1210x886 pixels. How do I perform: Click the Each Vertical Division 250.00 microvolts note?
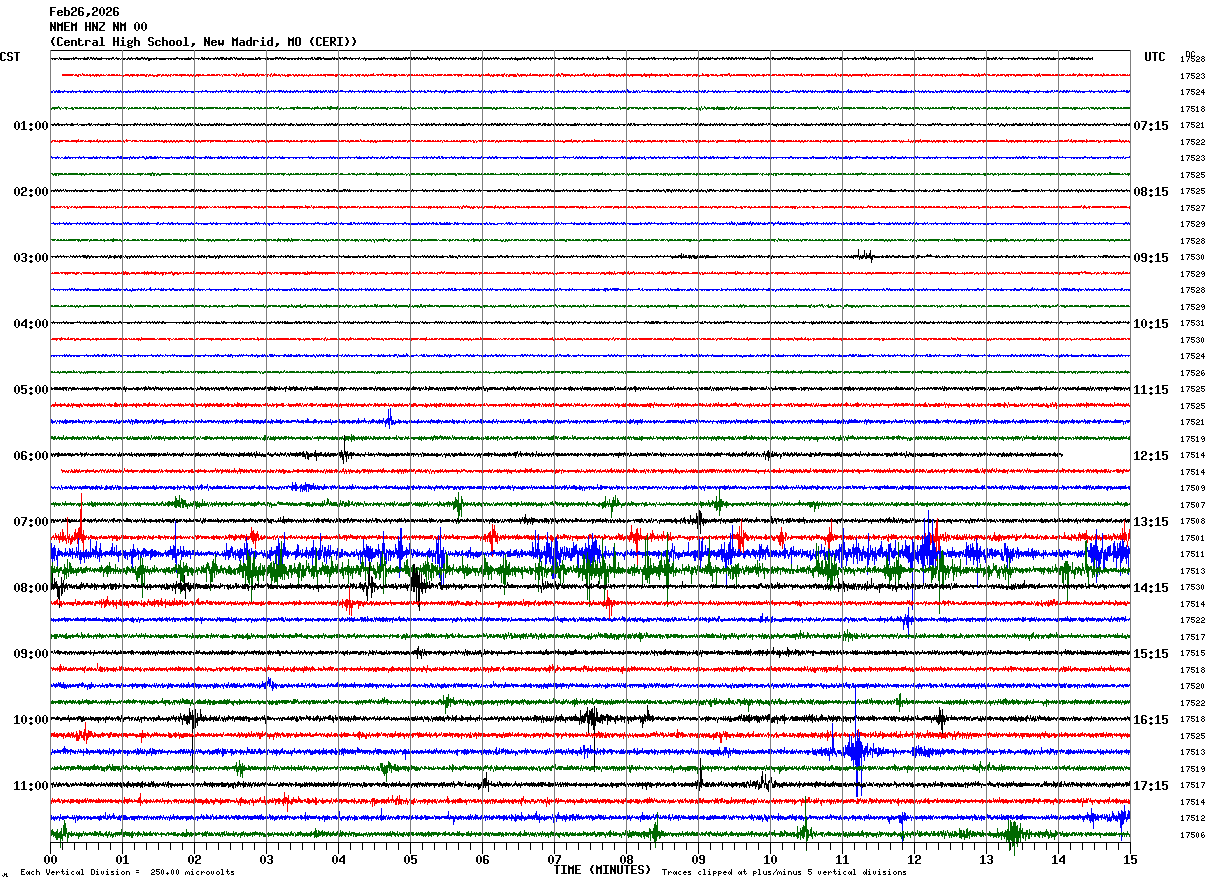[x=127, y=873]
